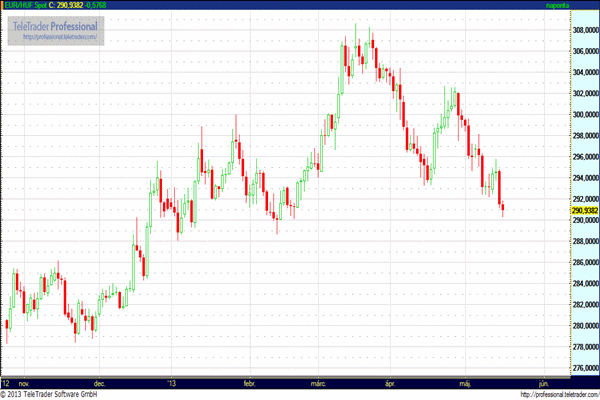Viewport: 600px width, 400px height.
Task: Click the EUR/HUF Spot title label
Action: coord(23,6)
